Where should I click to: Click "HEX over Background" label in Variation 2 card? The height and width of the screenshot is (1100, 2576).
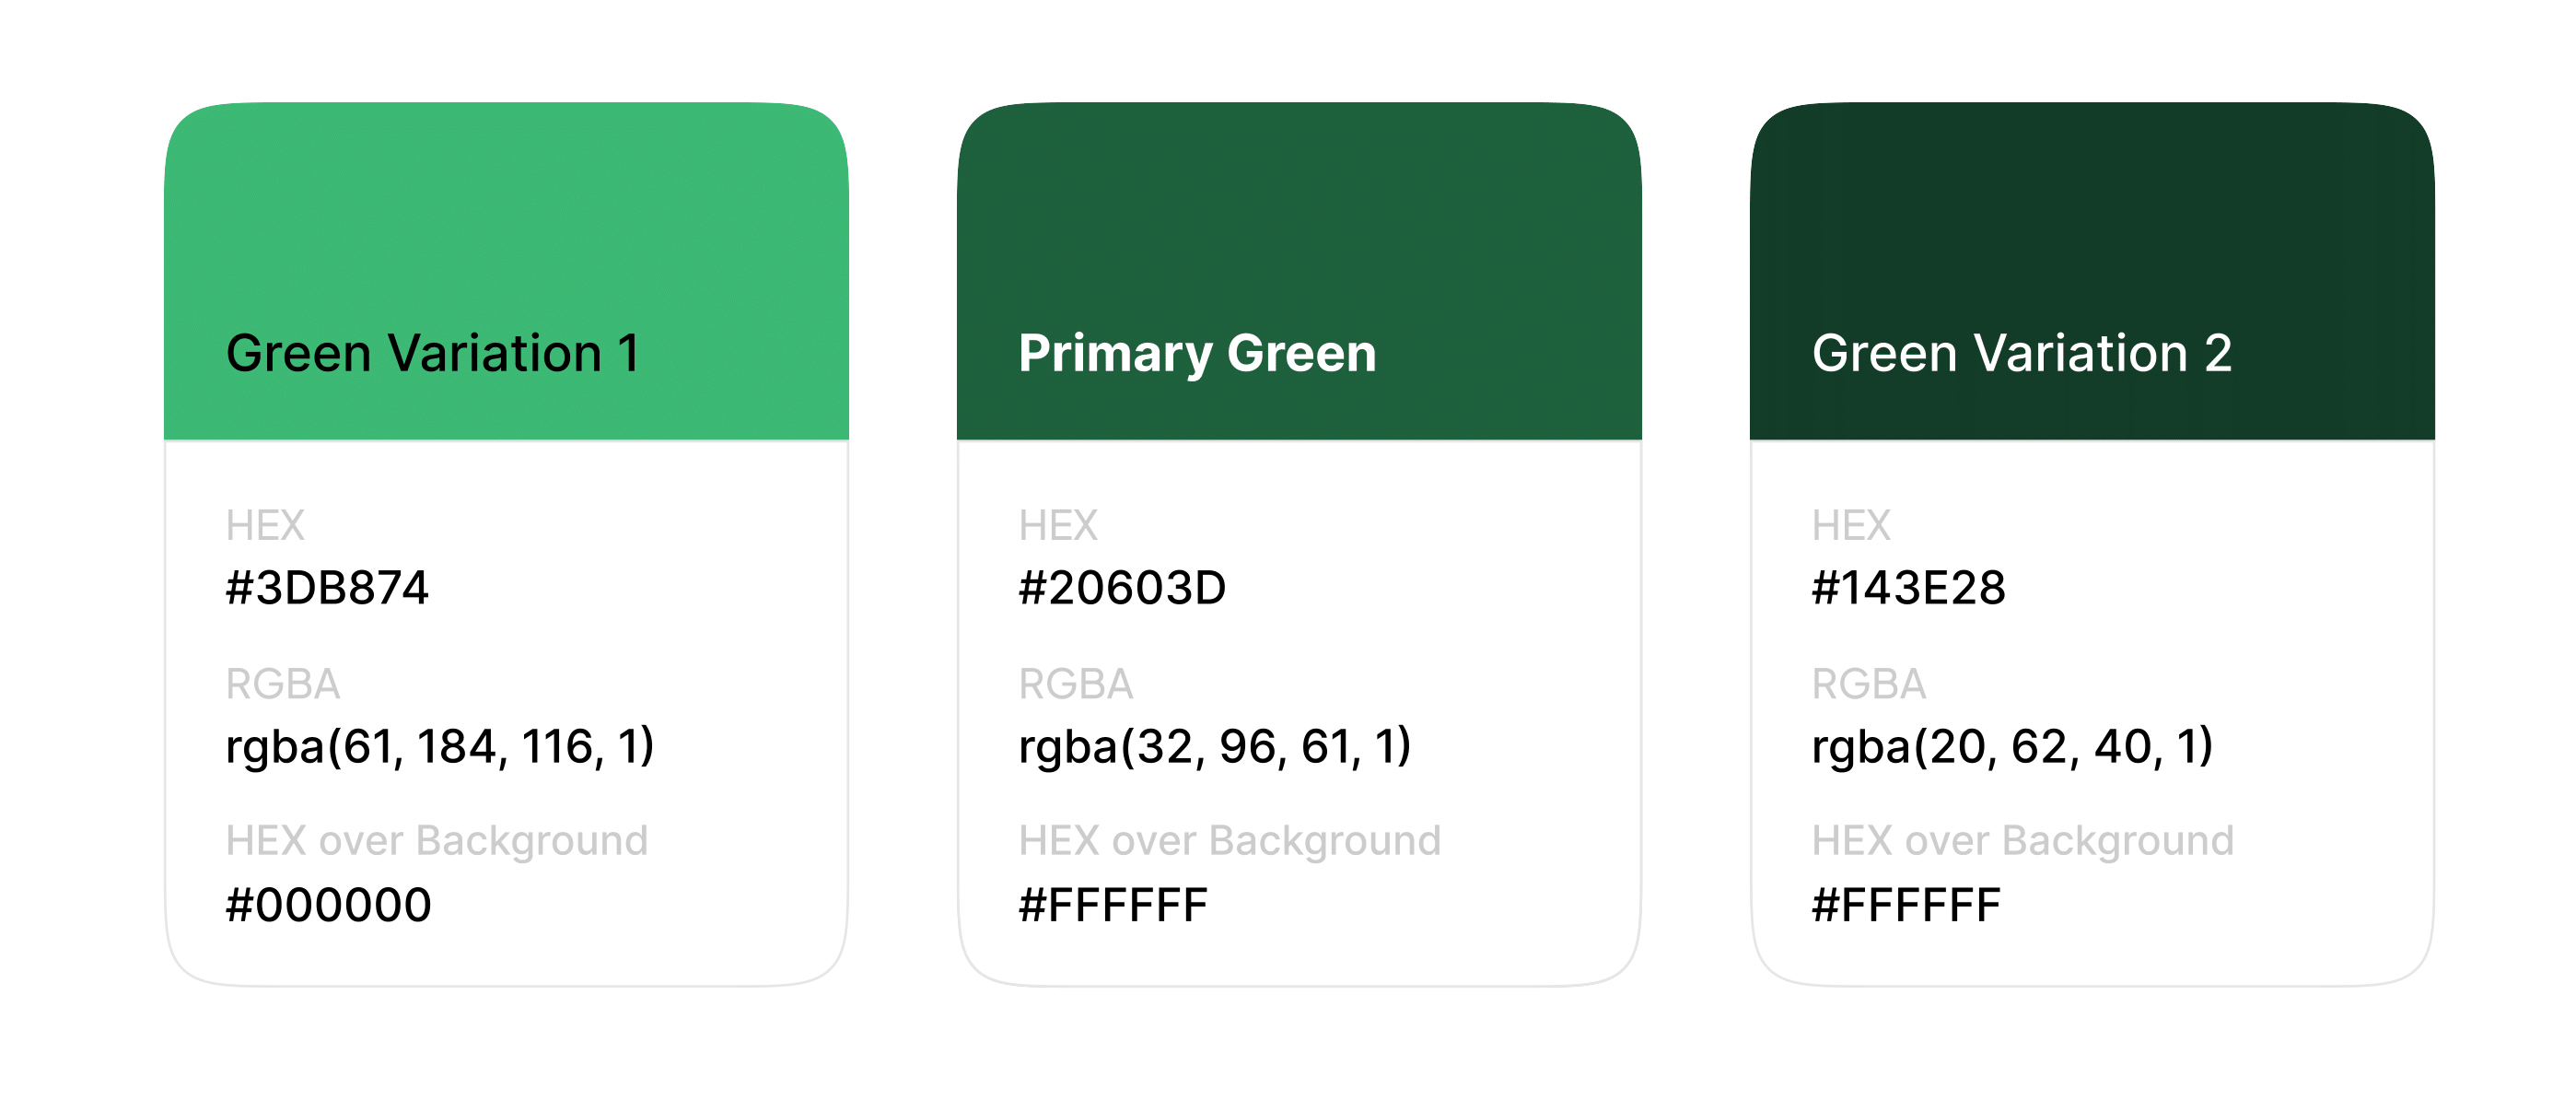(x=2022, y=841)
